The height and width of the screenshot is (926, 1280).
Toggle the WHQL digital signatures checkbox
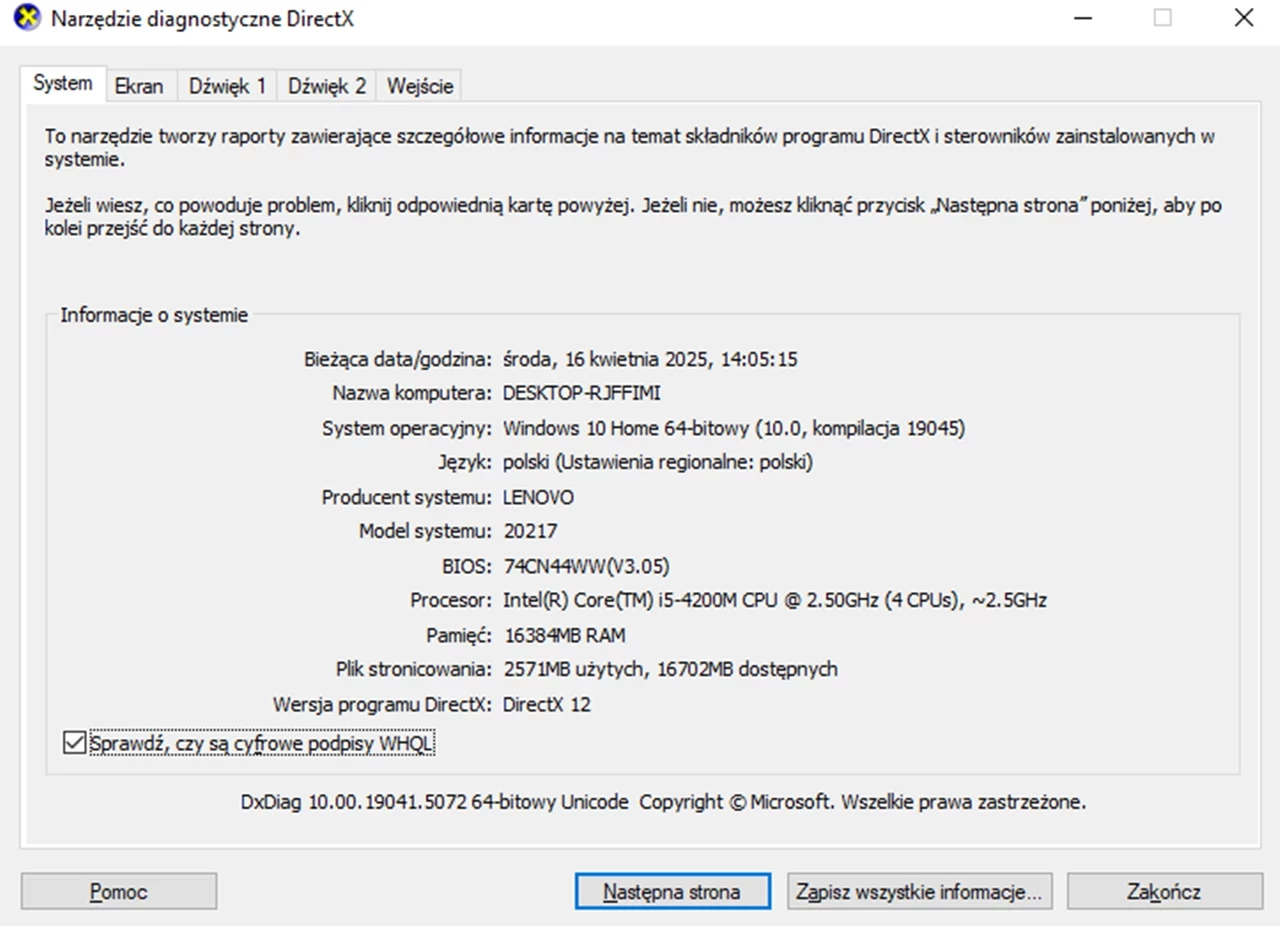73,743
